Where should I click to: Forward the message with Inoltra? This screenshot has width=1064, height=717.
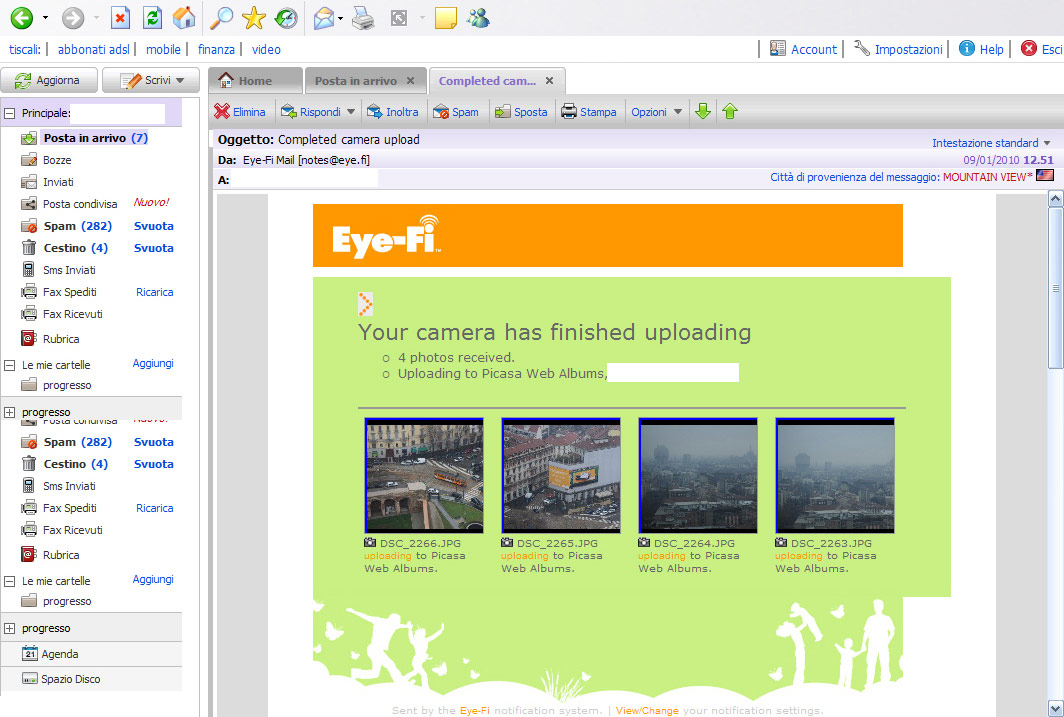(393, 112)
